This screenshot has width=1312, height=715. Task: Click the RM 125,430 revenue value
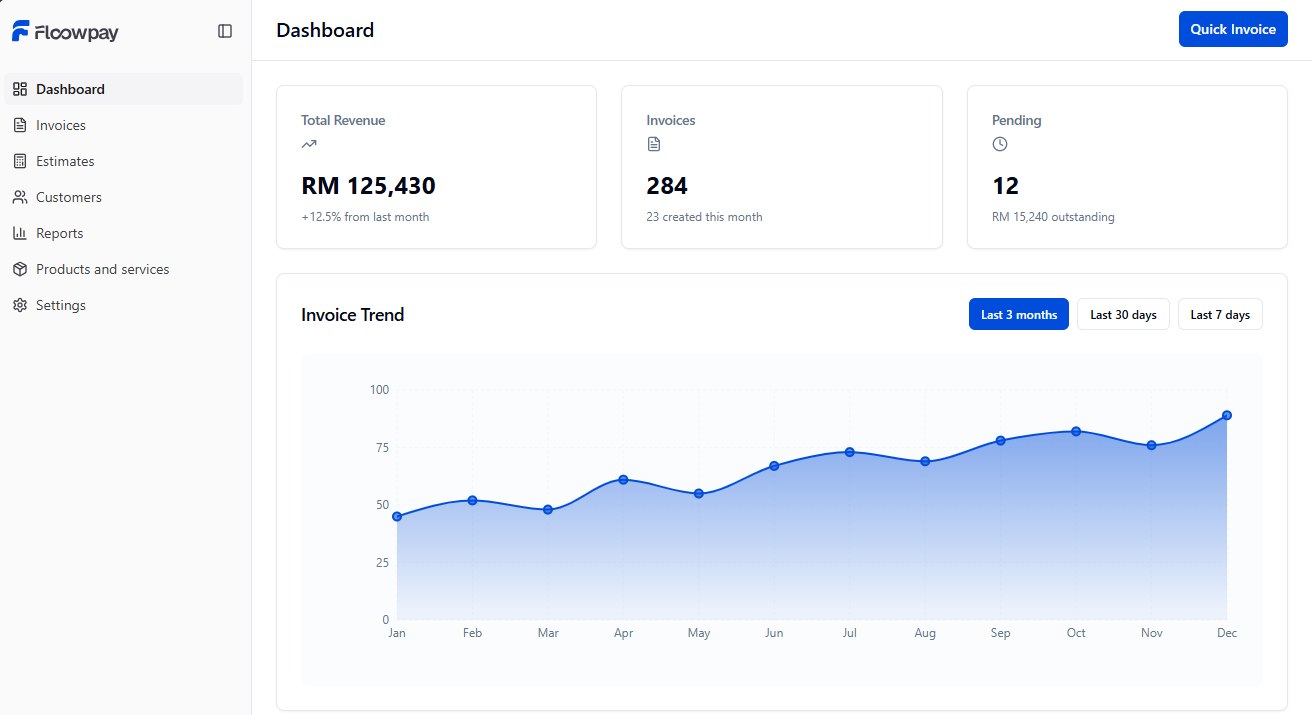368,186
